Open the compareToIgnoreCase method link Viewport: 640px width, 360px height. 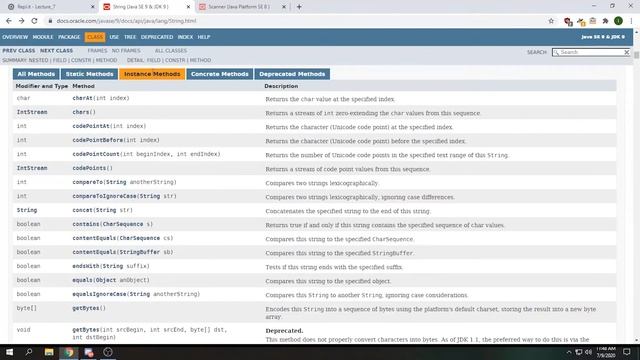tap(104, 196)
